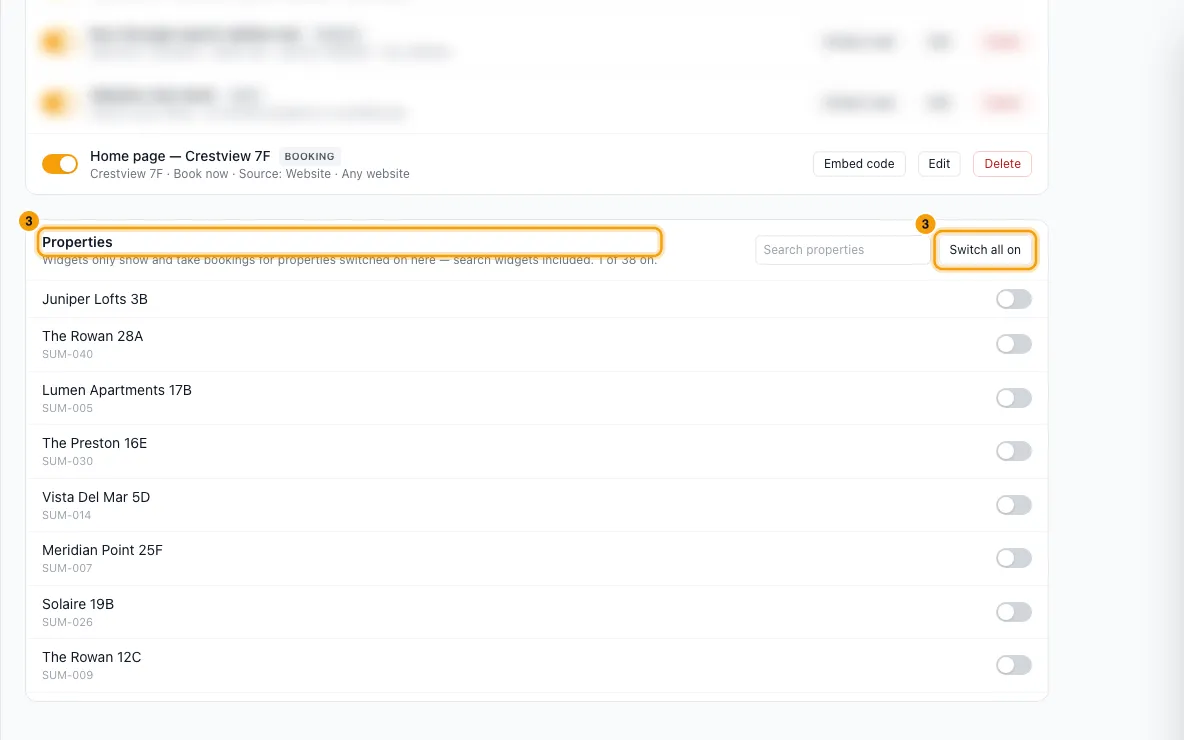Toggle off the Home page — Crestview 7F widget
The width and height of the screenshot is (1184, 740).
coord(60,164)
